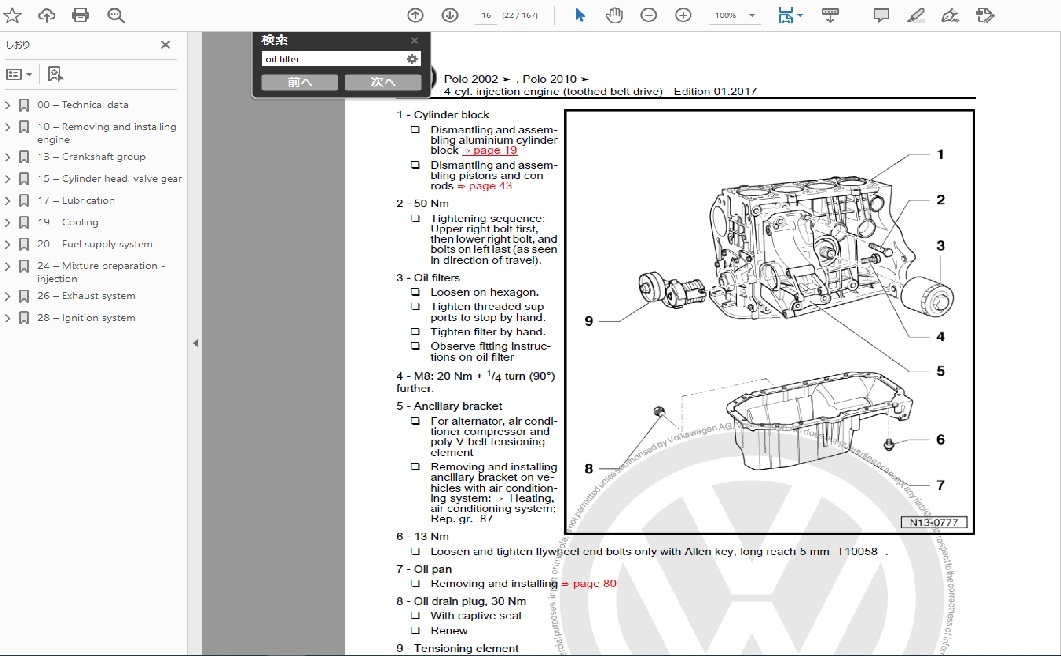1061x656 pixels.
Task: Click the search text field with 'oil filter'
Action: coord(334,59)
